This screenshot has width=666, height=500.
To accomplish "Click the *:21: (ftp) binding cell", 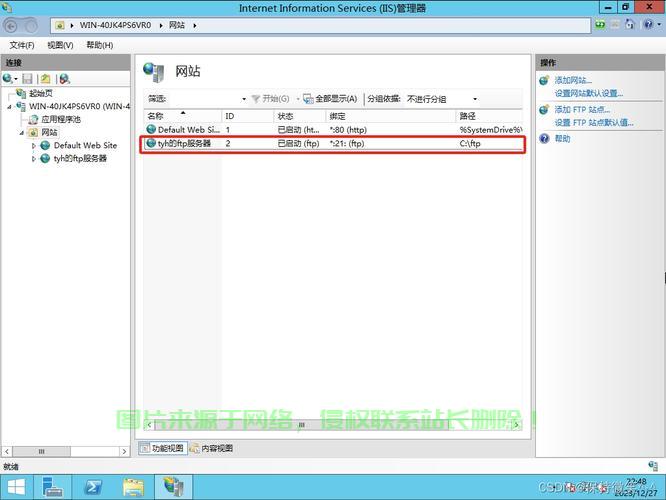I will (347, 144).
